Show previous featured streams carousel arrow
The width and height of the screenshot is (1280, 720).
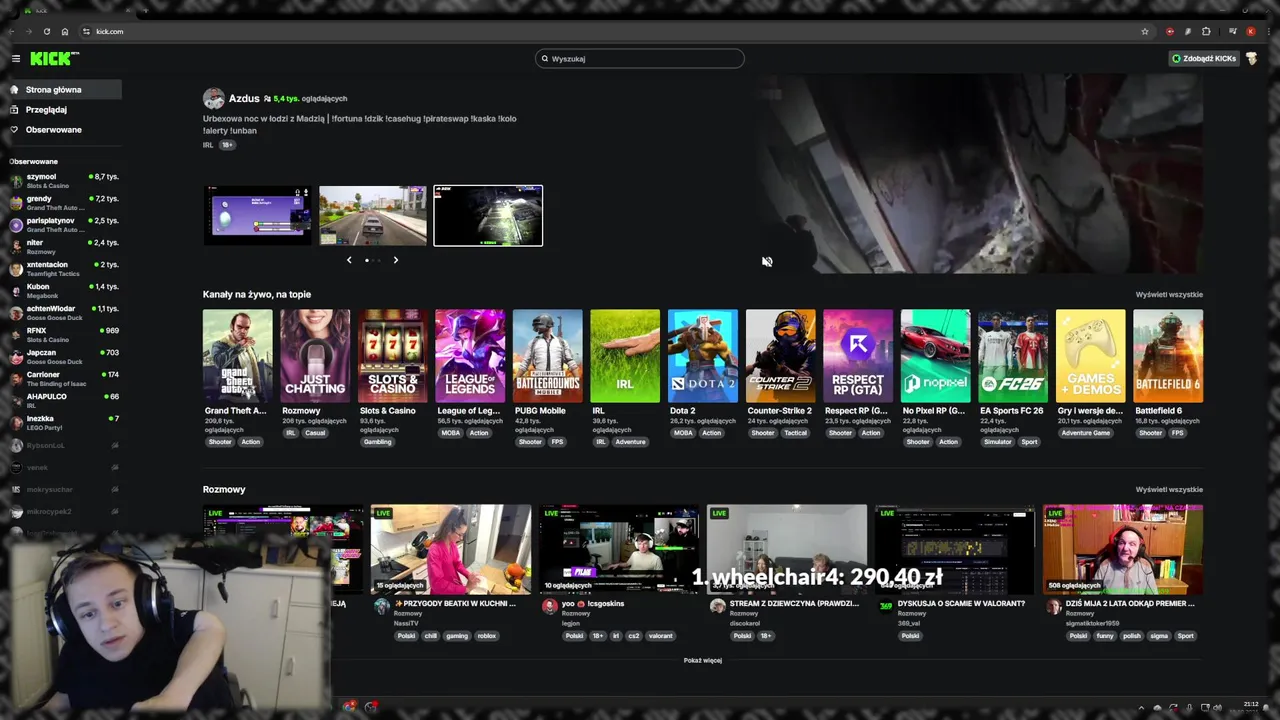coord(349,260)
